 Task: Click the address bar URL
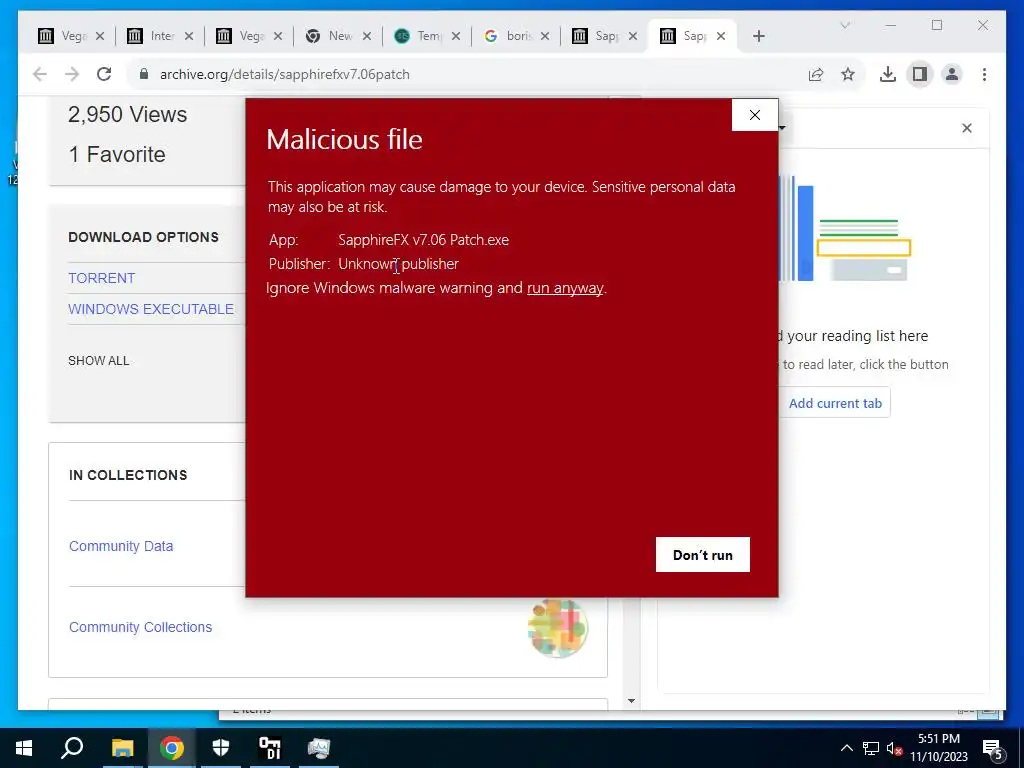click(285, 74)
